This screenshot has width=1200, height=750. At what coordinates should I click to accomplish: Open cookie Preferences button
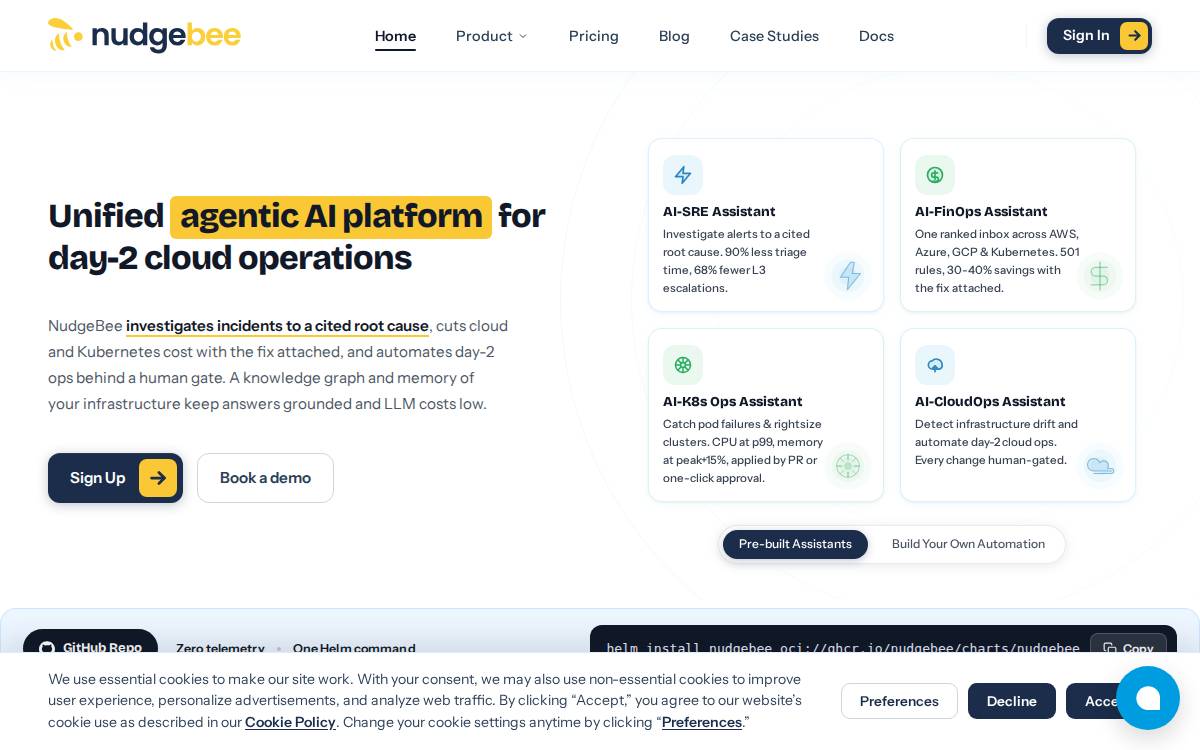pyautogui.click(x=899, y=701)
